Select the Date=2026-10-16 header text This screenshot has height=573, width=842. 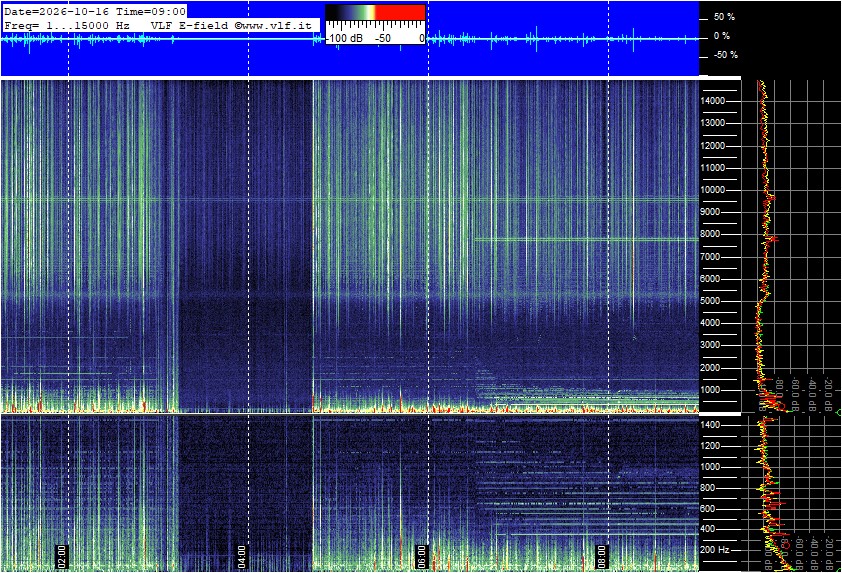56,11
